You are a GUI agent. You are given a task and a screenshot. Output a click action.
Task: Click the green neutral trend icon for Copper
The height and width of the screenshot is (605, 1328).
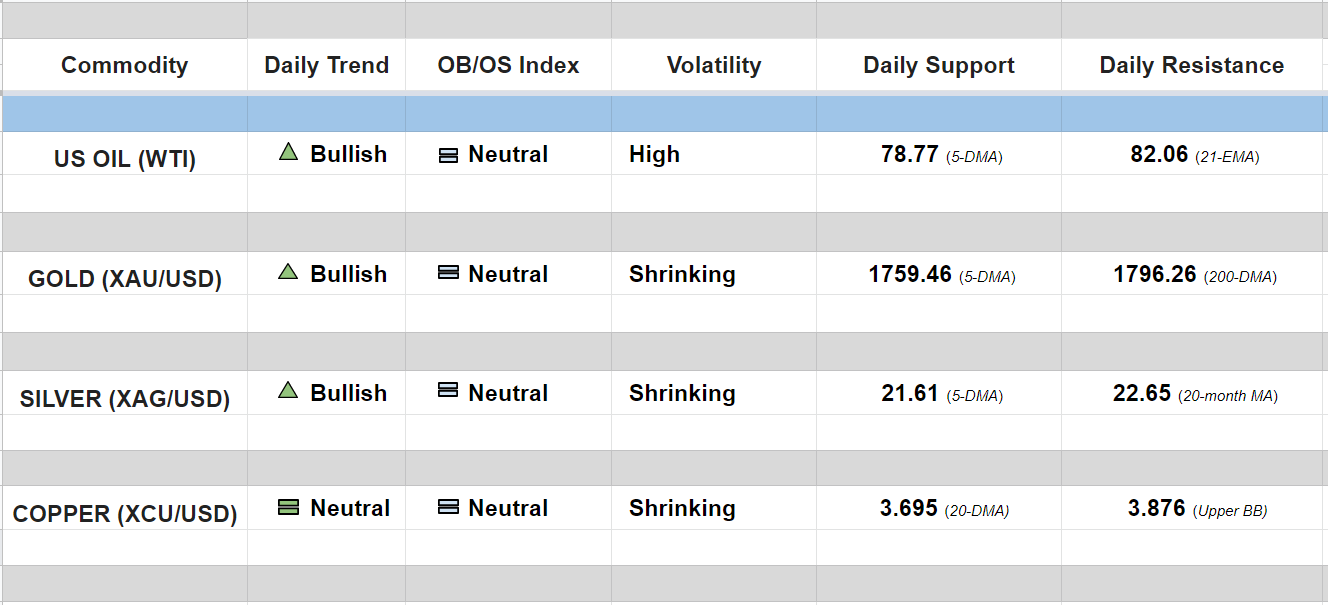288,508
